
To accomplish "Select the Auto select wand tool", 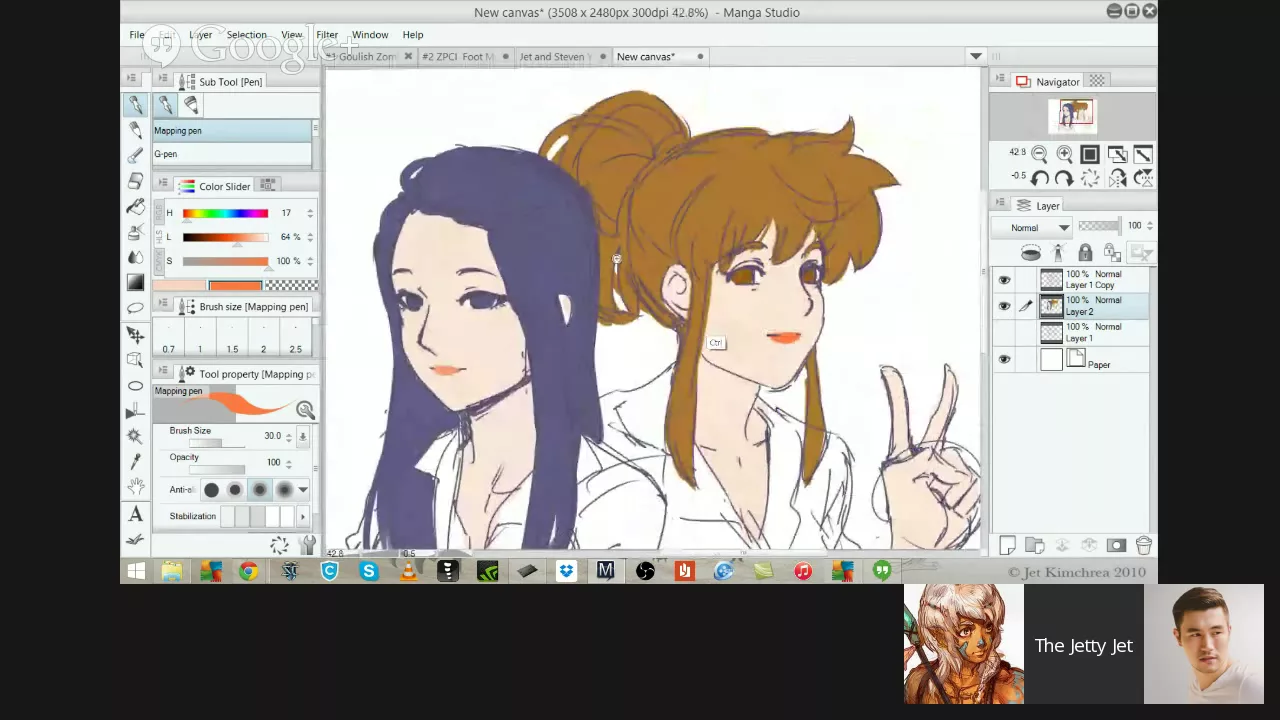I will tap(135, 437).
